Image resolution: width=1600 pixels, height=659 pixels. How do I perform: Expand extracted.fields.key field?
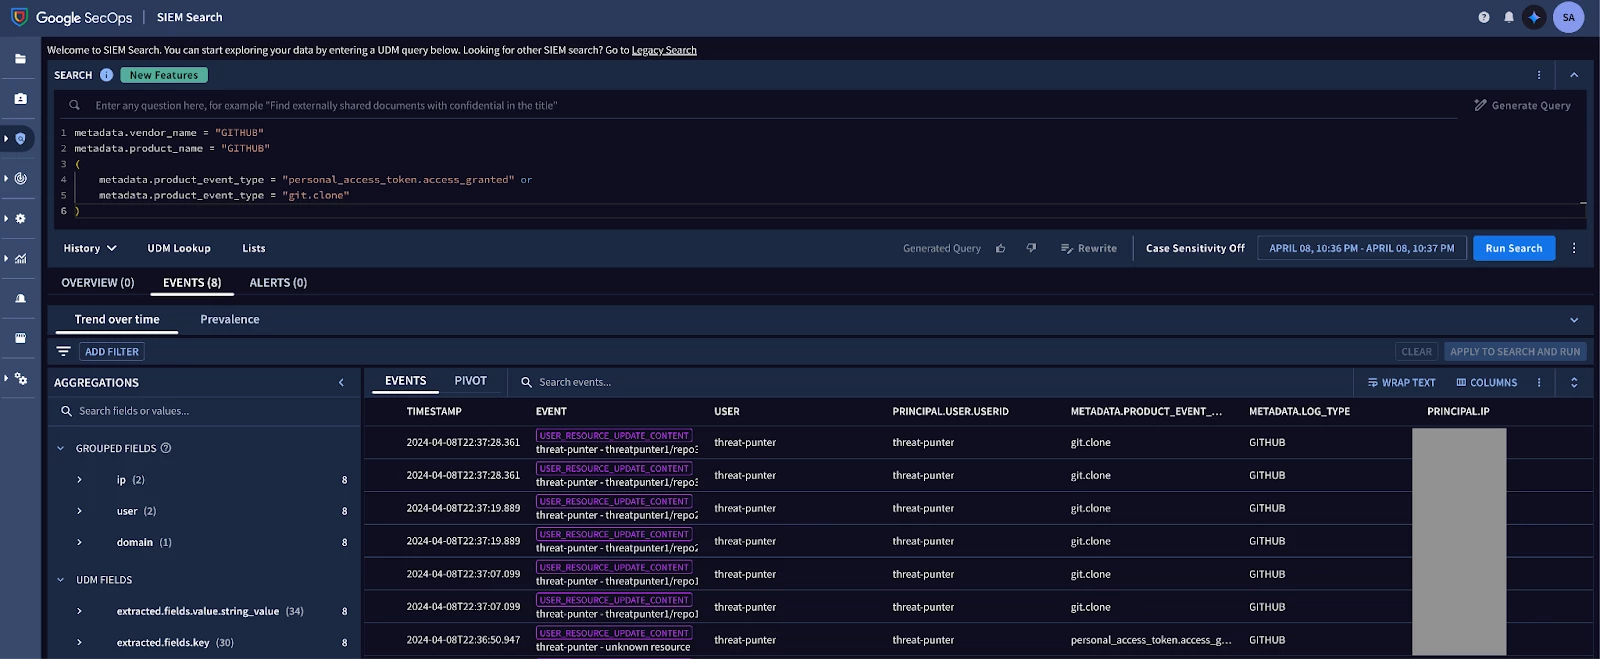(x=80, y=642)
